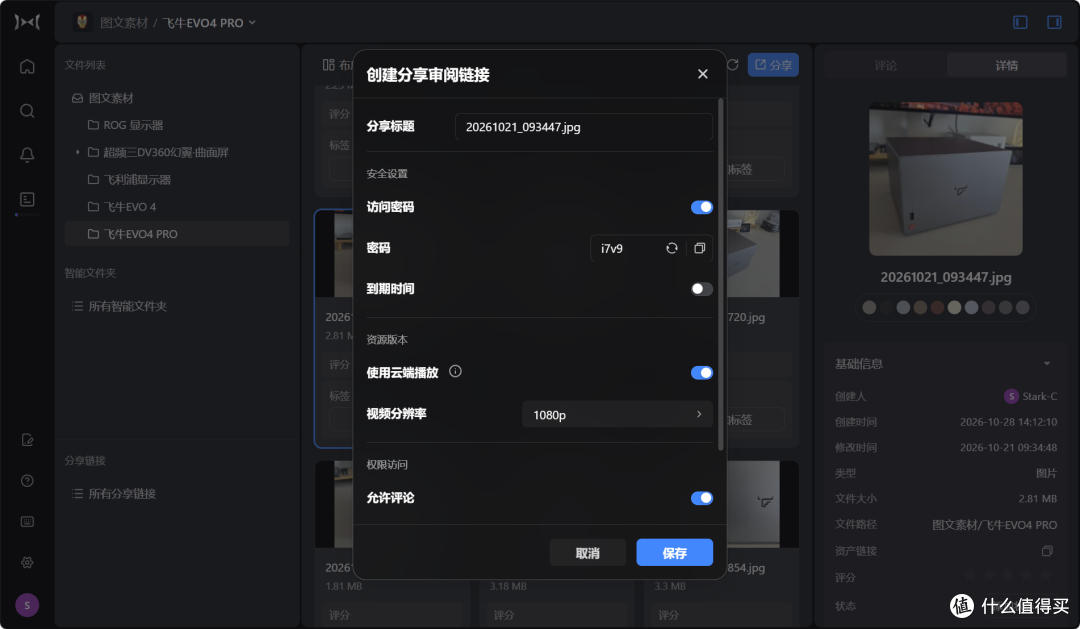Open the help question-mark icon
The image size is (1080, 629).
click(27, 481)
